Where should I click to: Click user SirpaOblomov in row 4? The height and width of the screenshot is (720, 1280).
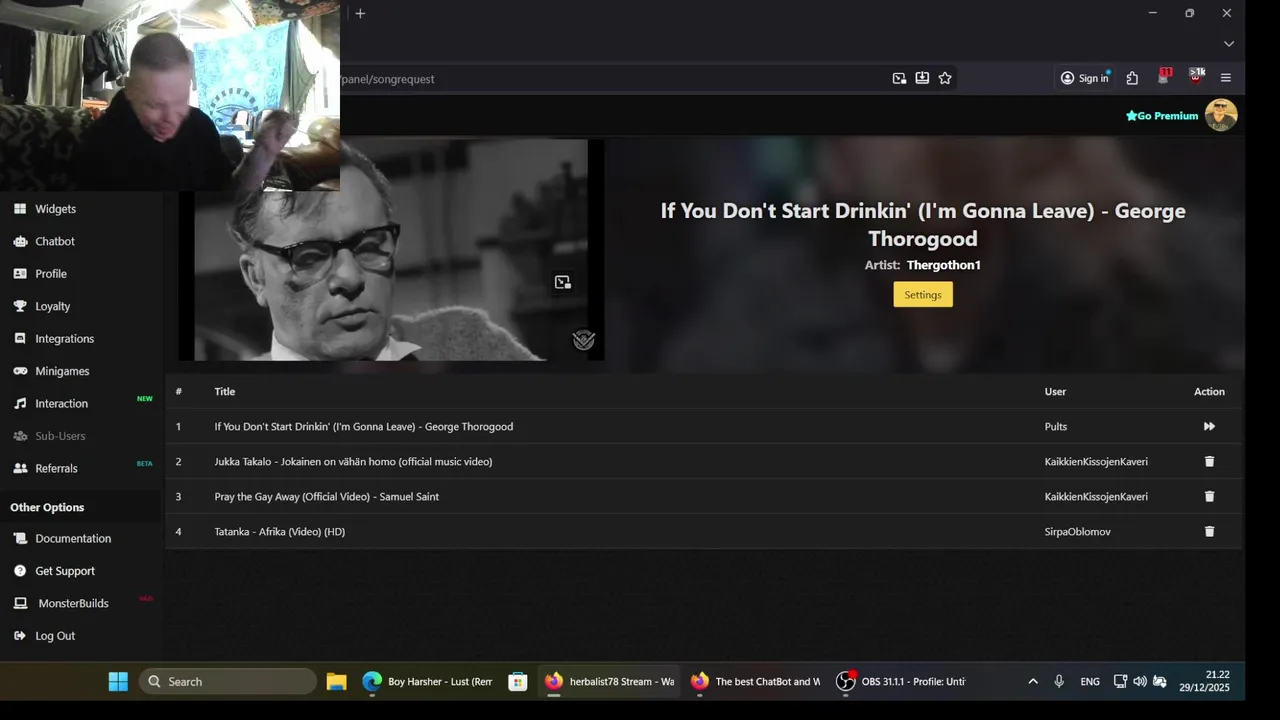pos(1078,531)
